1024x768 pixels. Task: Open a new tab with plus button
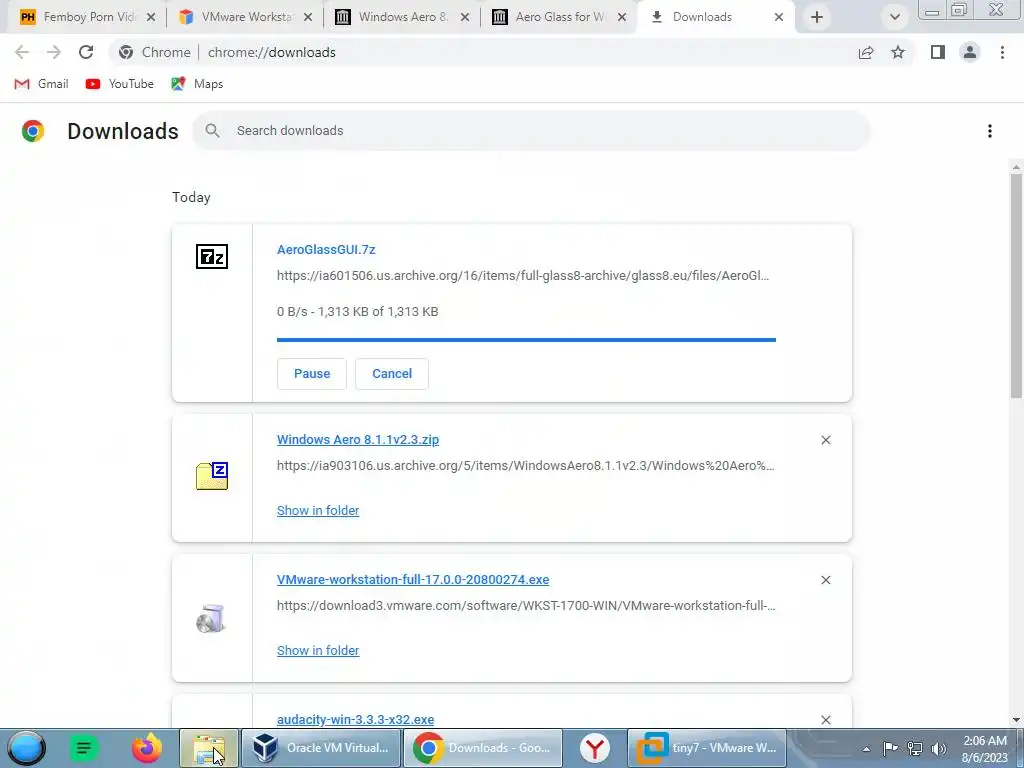coord(817,17)
